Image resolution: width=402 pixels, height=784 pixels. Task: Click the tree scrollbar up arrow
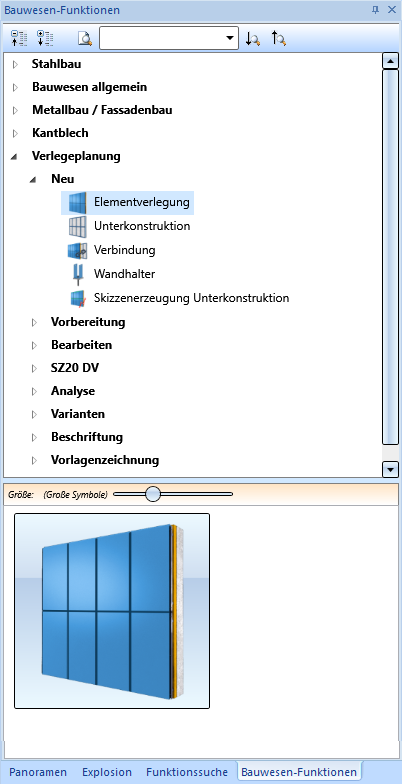coord(390,61)
